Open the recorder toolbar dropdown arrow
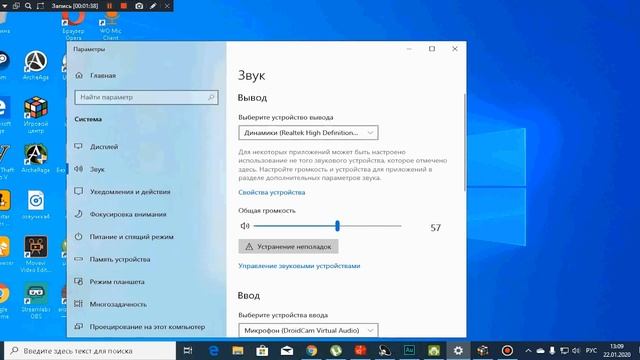This screenshot has height=360, width=640. 4,6
